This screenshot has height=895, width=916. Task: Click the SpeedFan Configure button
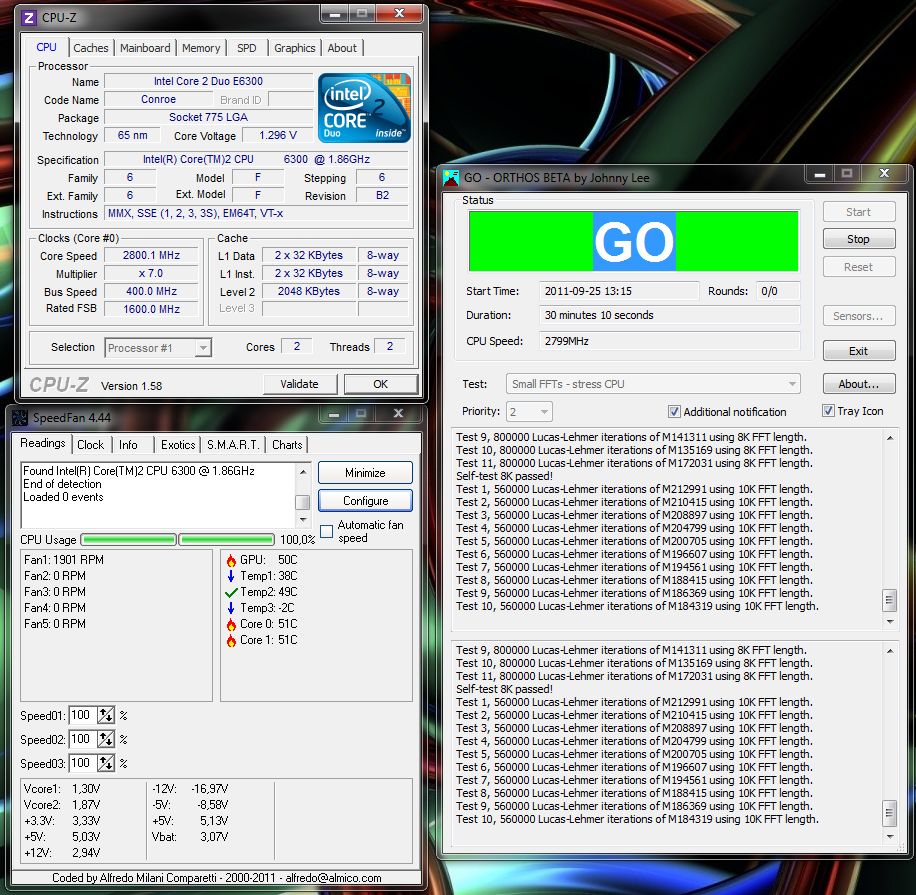coord(365,501)
